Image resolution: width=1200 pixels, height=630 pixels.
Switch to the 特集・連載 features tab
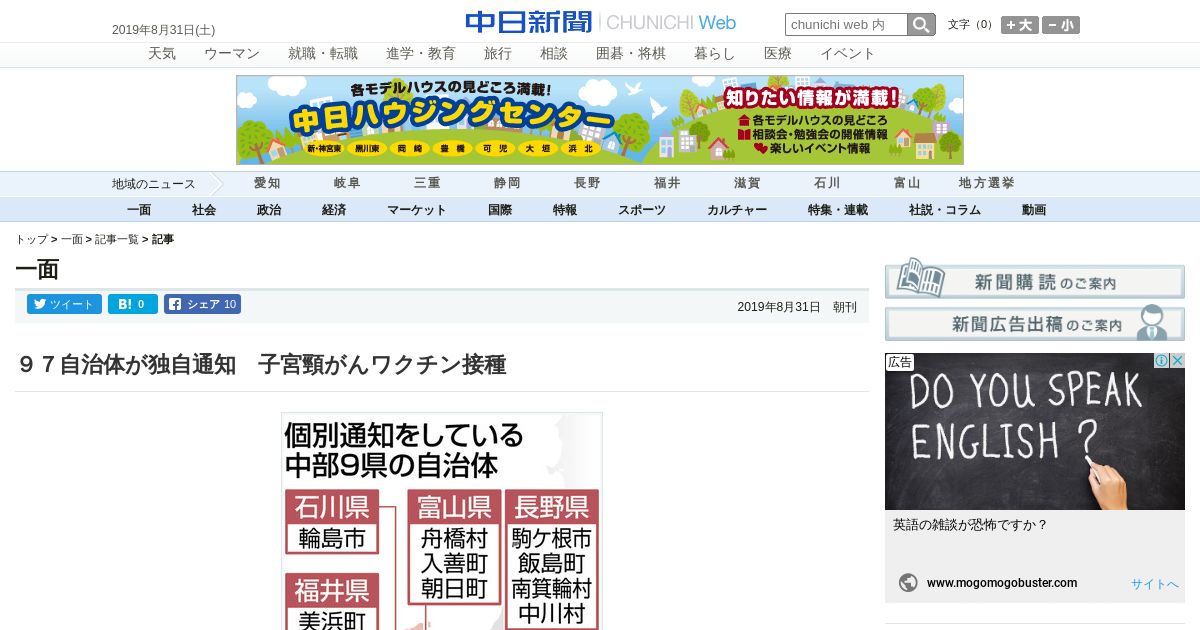click(838, 210)
